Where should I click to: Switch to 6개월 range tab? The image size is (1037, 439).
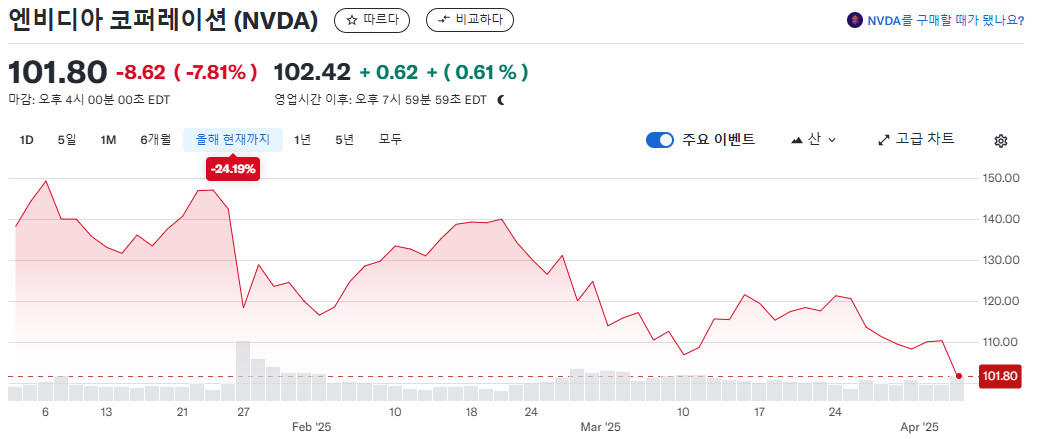coord(155,140)
